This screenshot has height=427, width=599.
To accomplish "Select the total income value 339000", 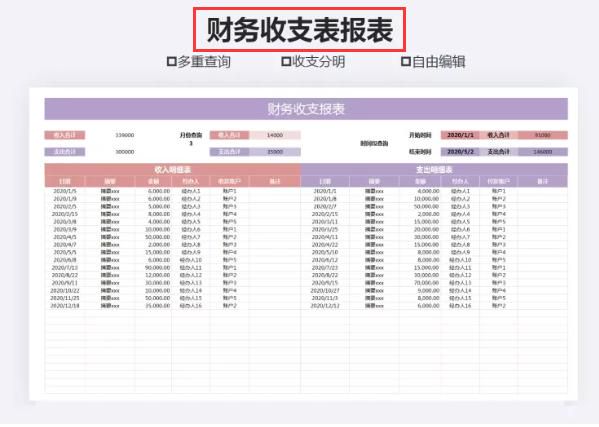I will [x=125, y=135].
